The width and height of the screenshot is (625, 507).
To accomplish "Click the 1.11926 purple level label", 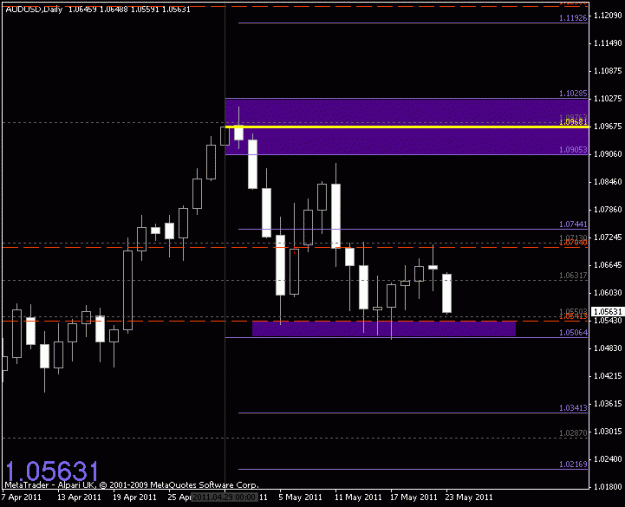I will (x=573, y=18).
